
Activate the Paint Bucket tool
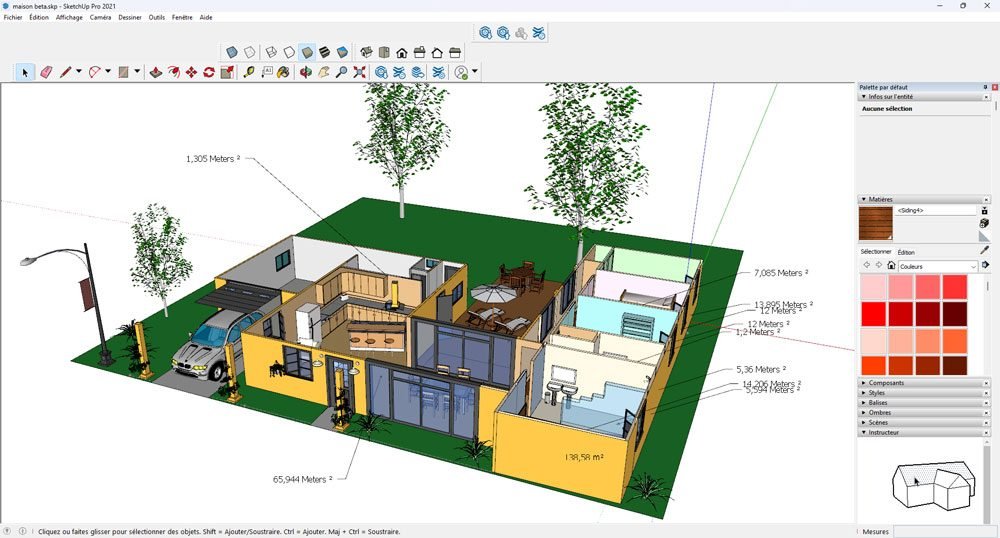point(284,73)
